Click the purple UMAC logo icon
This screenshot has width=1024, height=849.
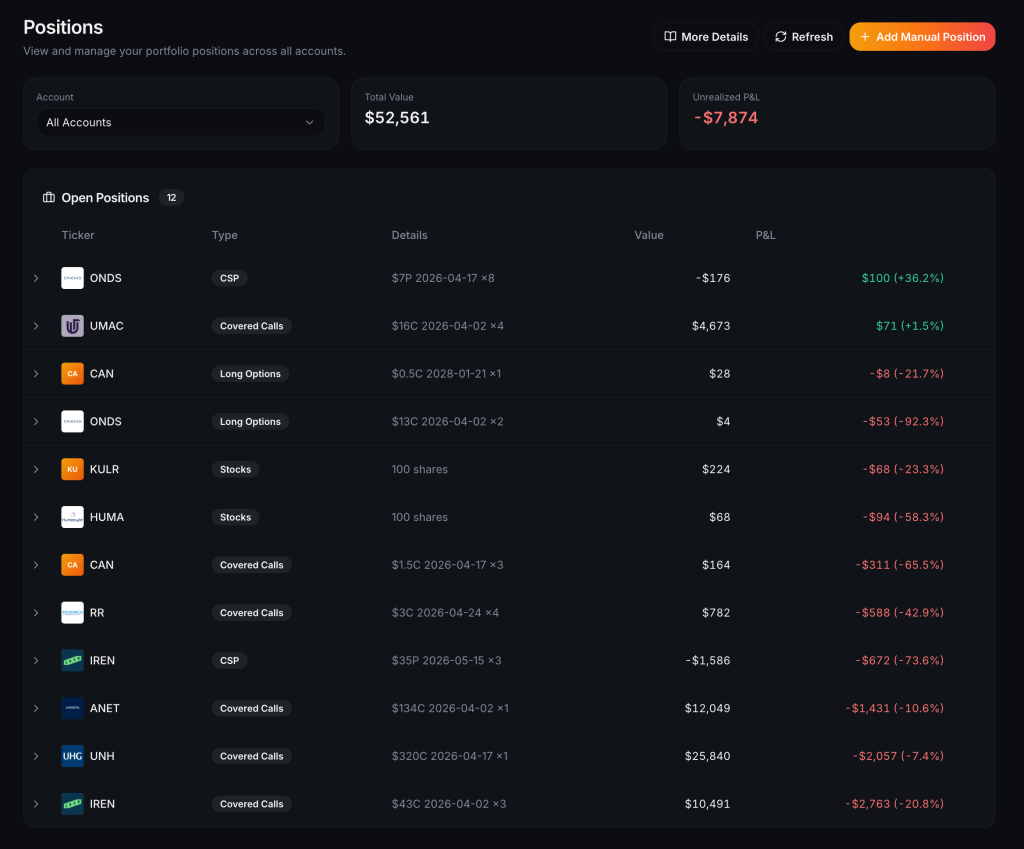pos(72,325)
